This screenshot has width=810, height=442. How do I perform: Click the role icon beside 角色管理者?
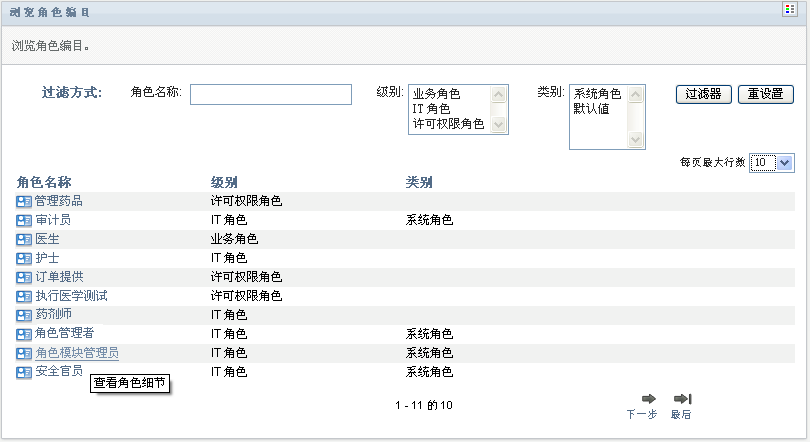click(24, 334)
